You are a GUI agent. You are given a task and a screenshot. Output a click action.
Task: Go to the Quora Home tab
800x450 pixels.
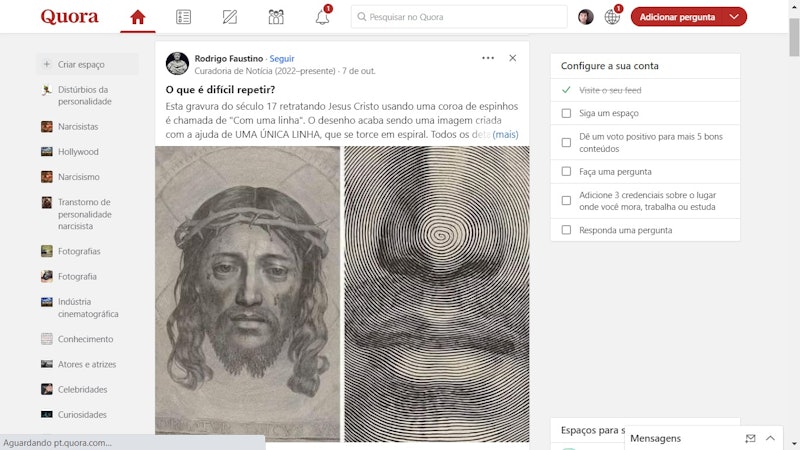(138, 17)
